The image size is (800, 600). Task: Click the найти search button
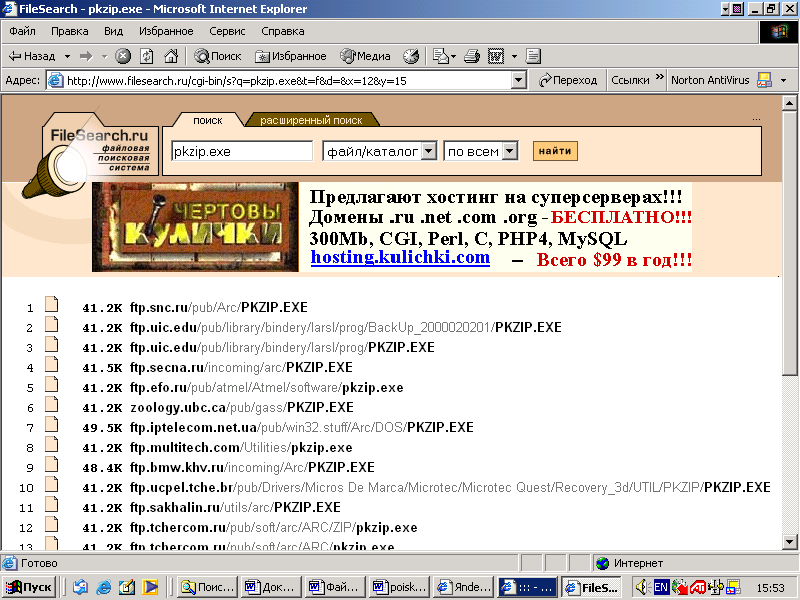[555, 151]
